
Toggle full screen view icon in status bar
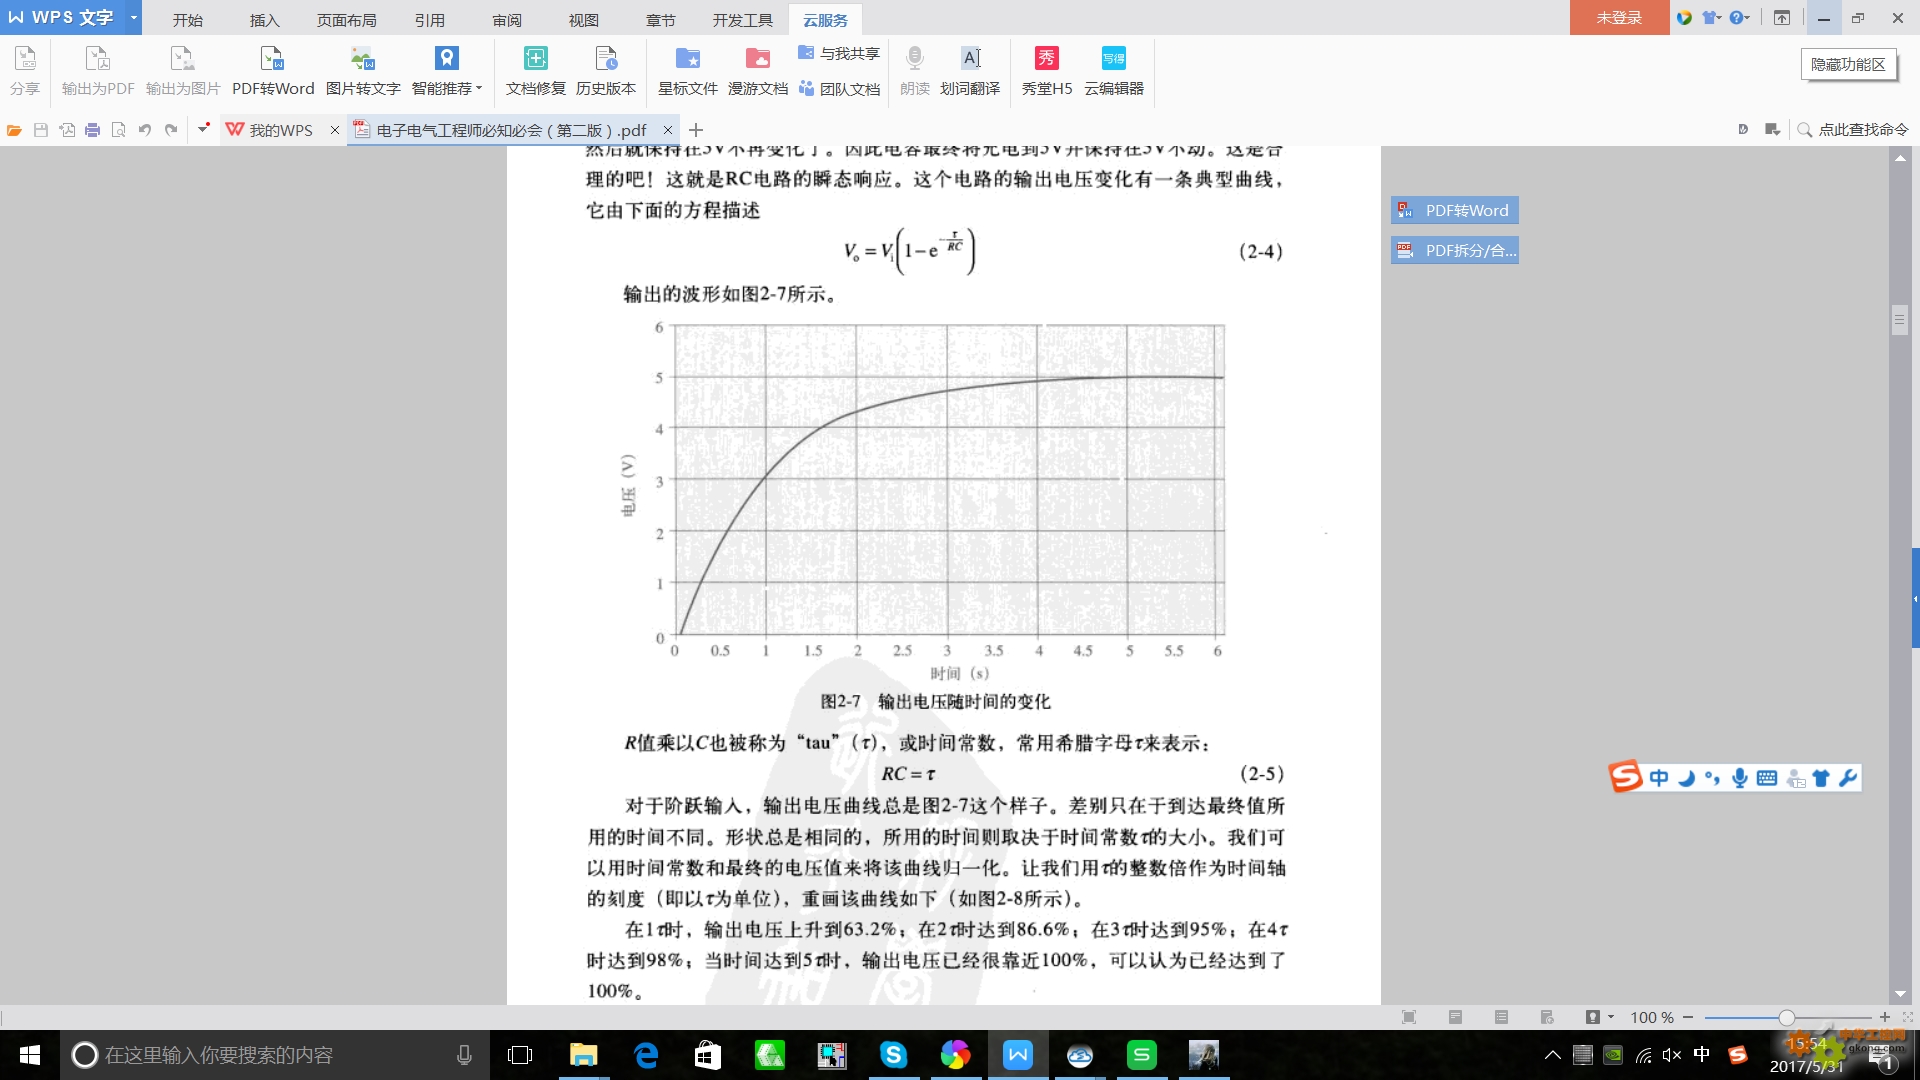click(1409, 1017)
